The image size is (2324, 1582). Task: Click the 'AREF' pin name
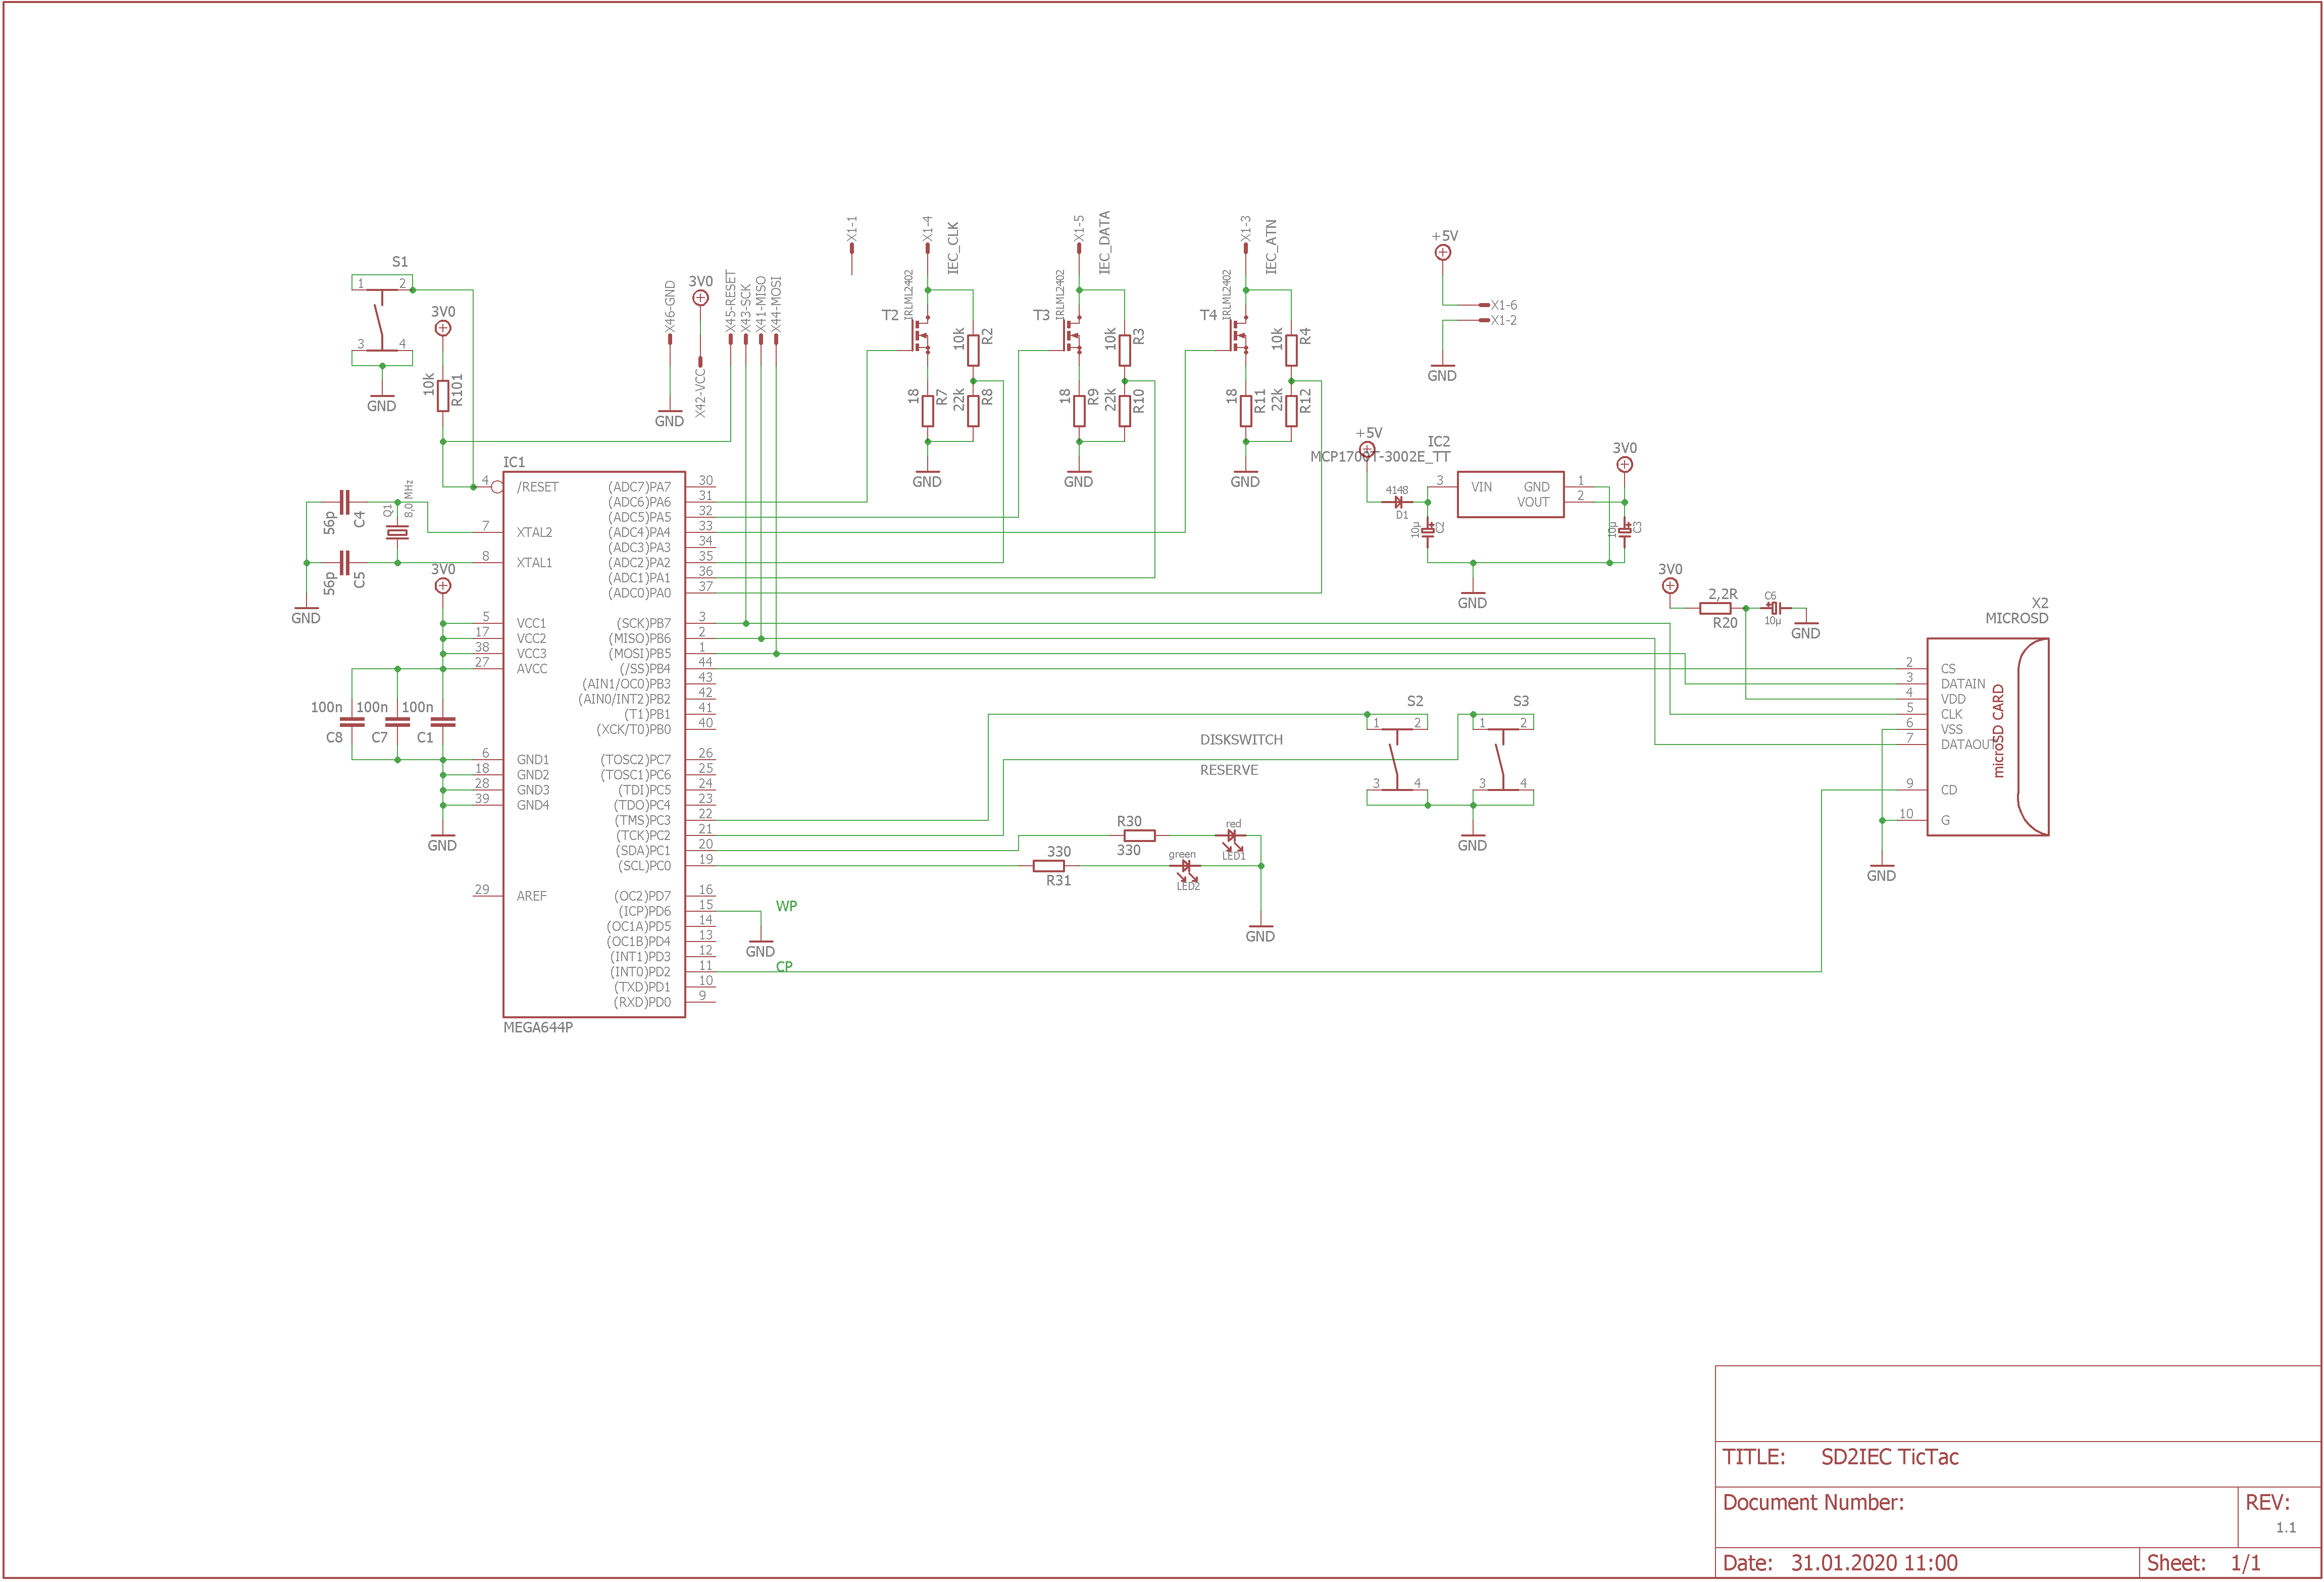(x=532, y=896)
